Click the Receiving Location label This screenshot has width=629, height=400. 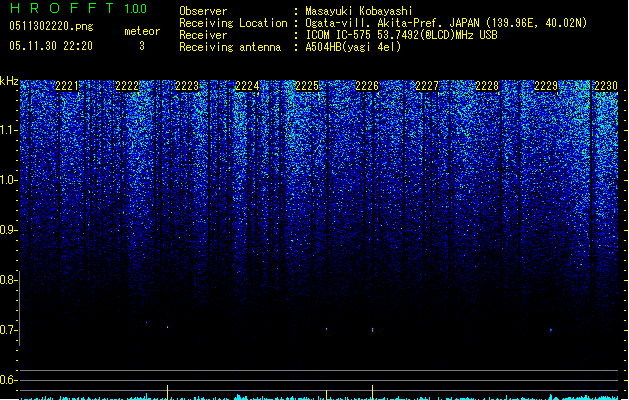tap(233, 23)
